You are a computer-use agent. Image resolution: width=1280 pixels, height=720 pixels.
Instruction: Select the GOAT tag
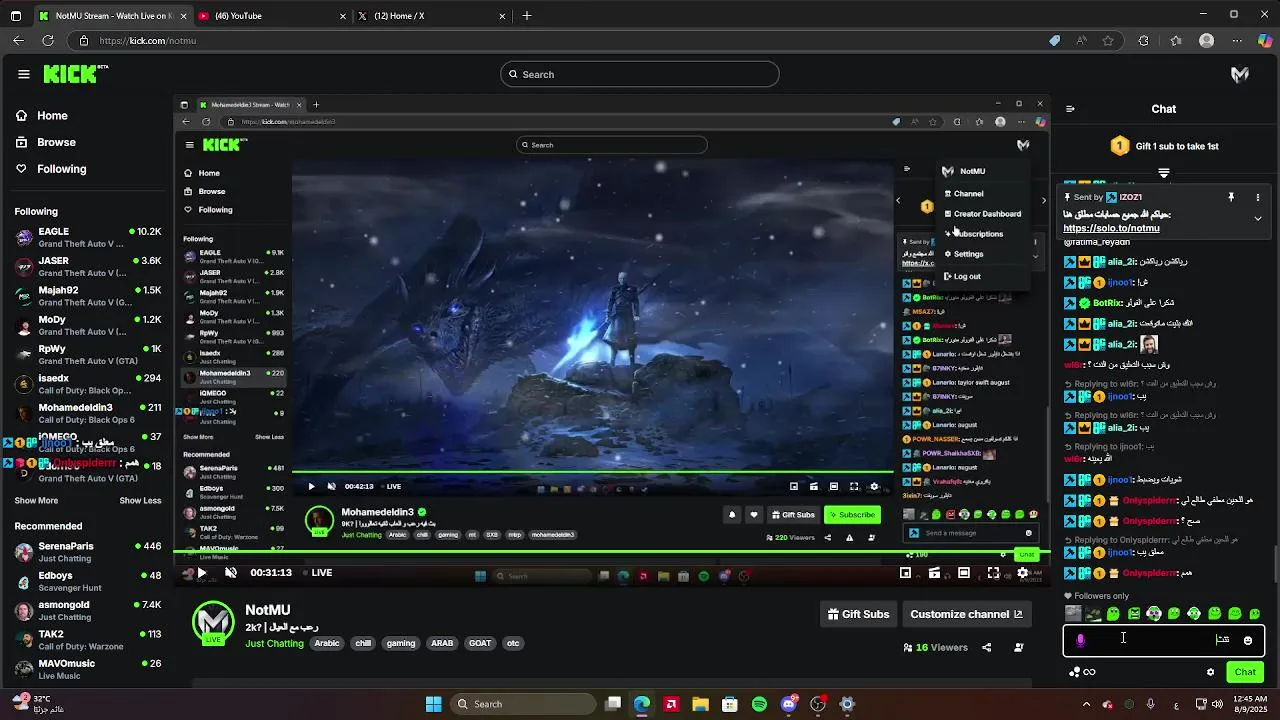click(x=480, y=643)
